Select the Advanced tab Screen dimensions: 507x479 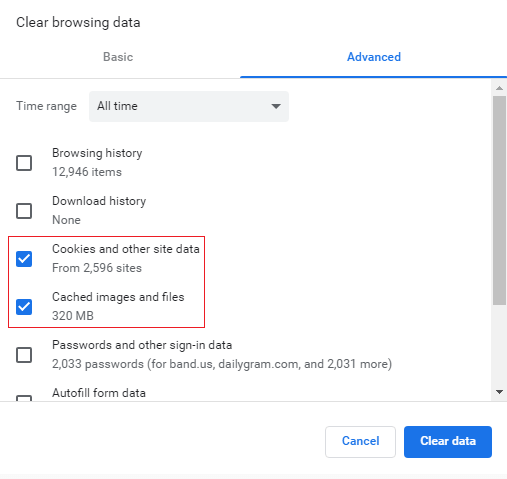374,57
